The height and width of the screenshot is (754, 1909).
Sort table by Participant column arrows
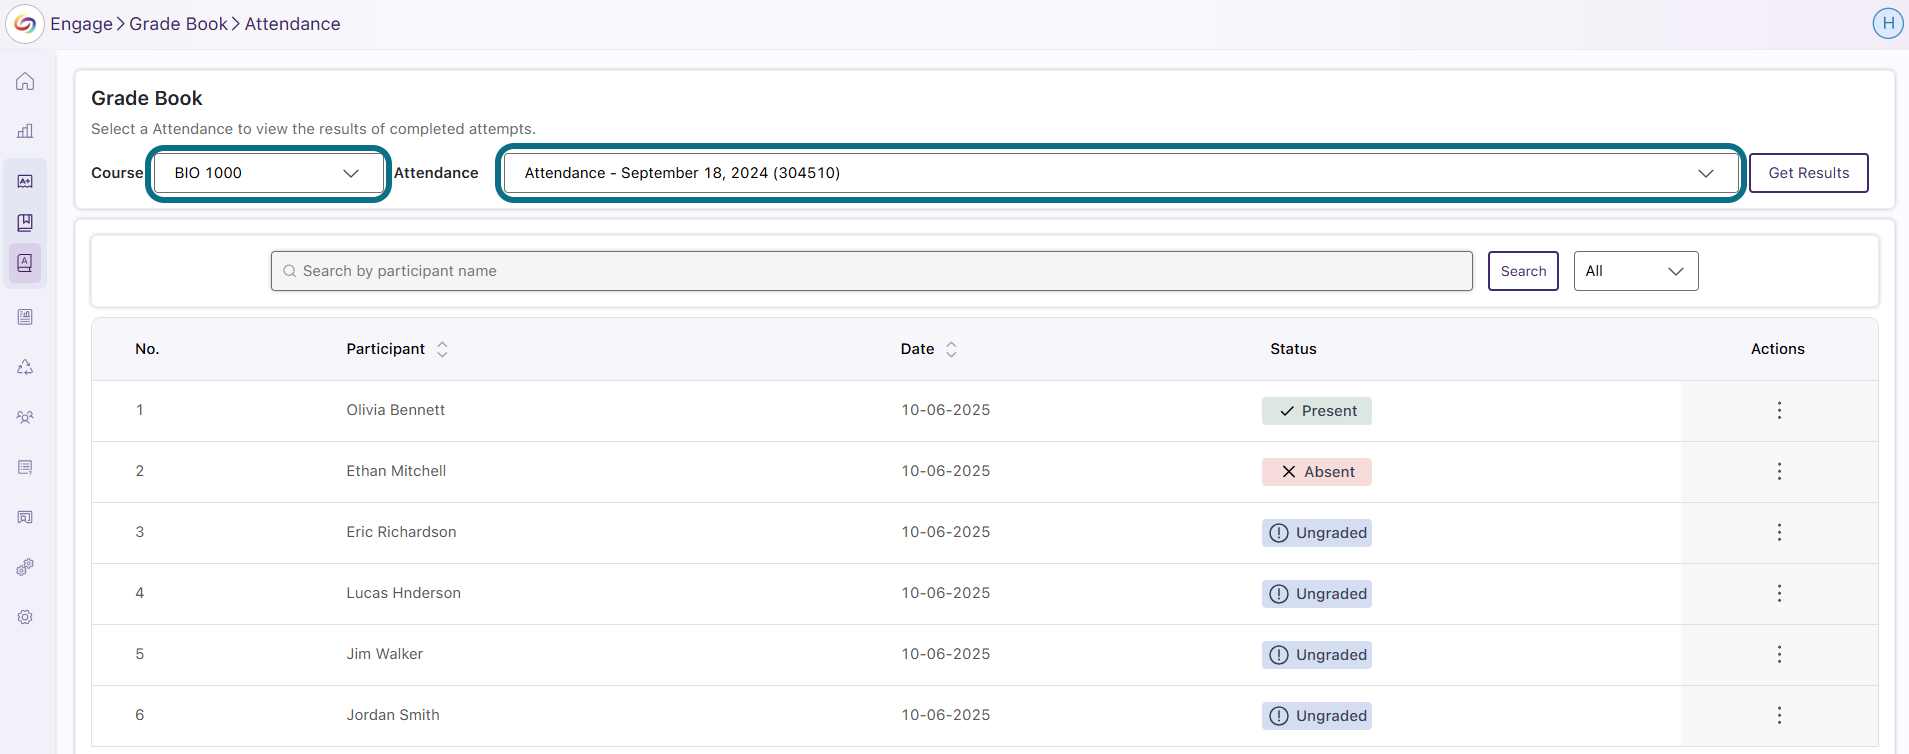point(442,349)
